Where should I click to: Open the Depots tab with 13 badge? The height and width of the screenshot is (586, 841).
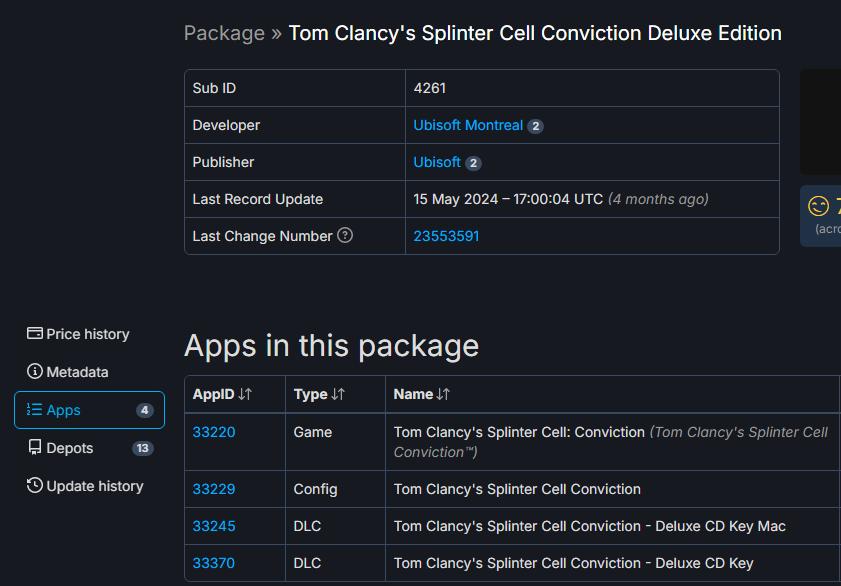(x=89, y=448)
